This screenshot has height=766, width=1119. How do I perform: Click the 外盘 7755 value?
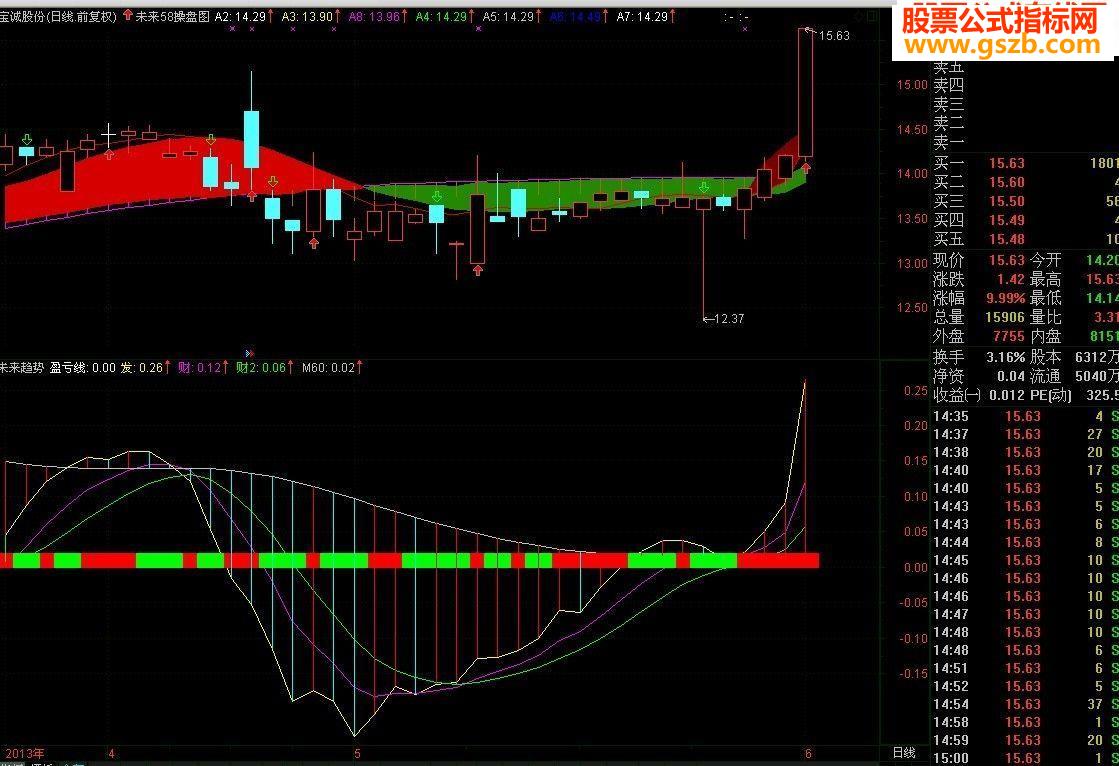[x=1008, y=336]
